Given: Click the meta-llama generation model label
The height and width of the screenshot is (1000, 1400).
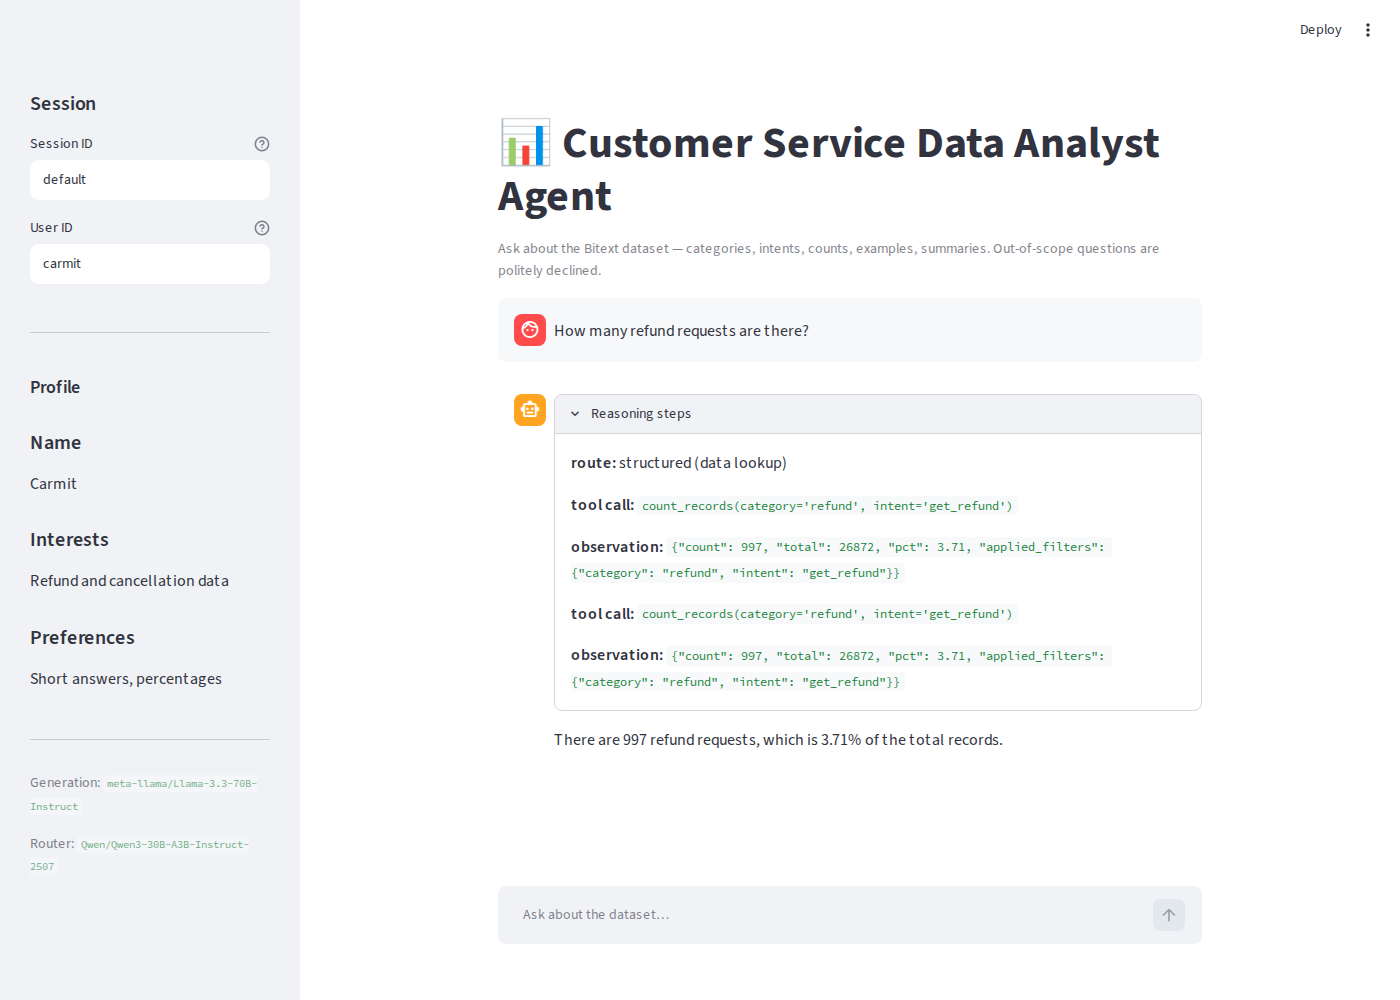Looking at the screenshot, I should [x=144, y=795].
